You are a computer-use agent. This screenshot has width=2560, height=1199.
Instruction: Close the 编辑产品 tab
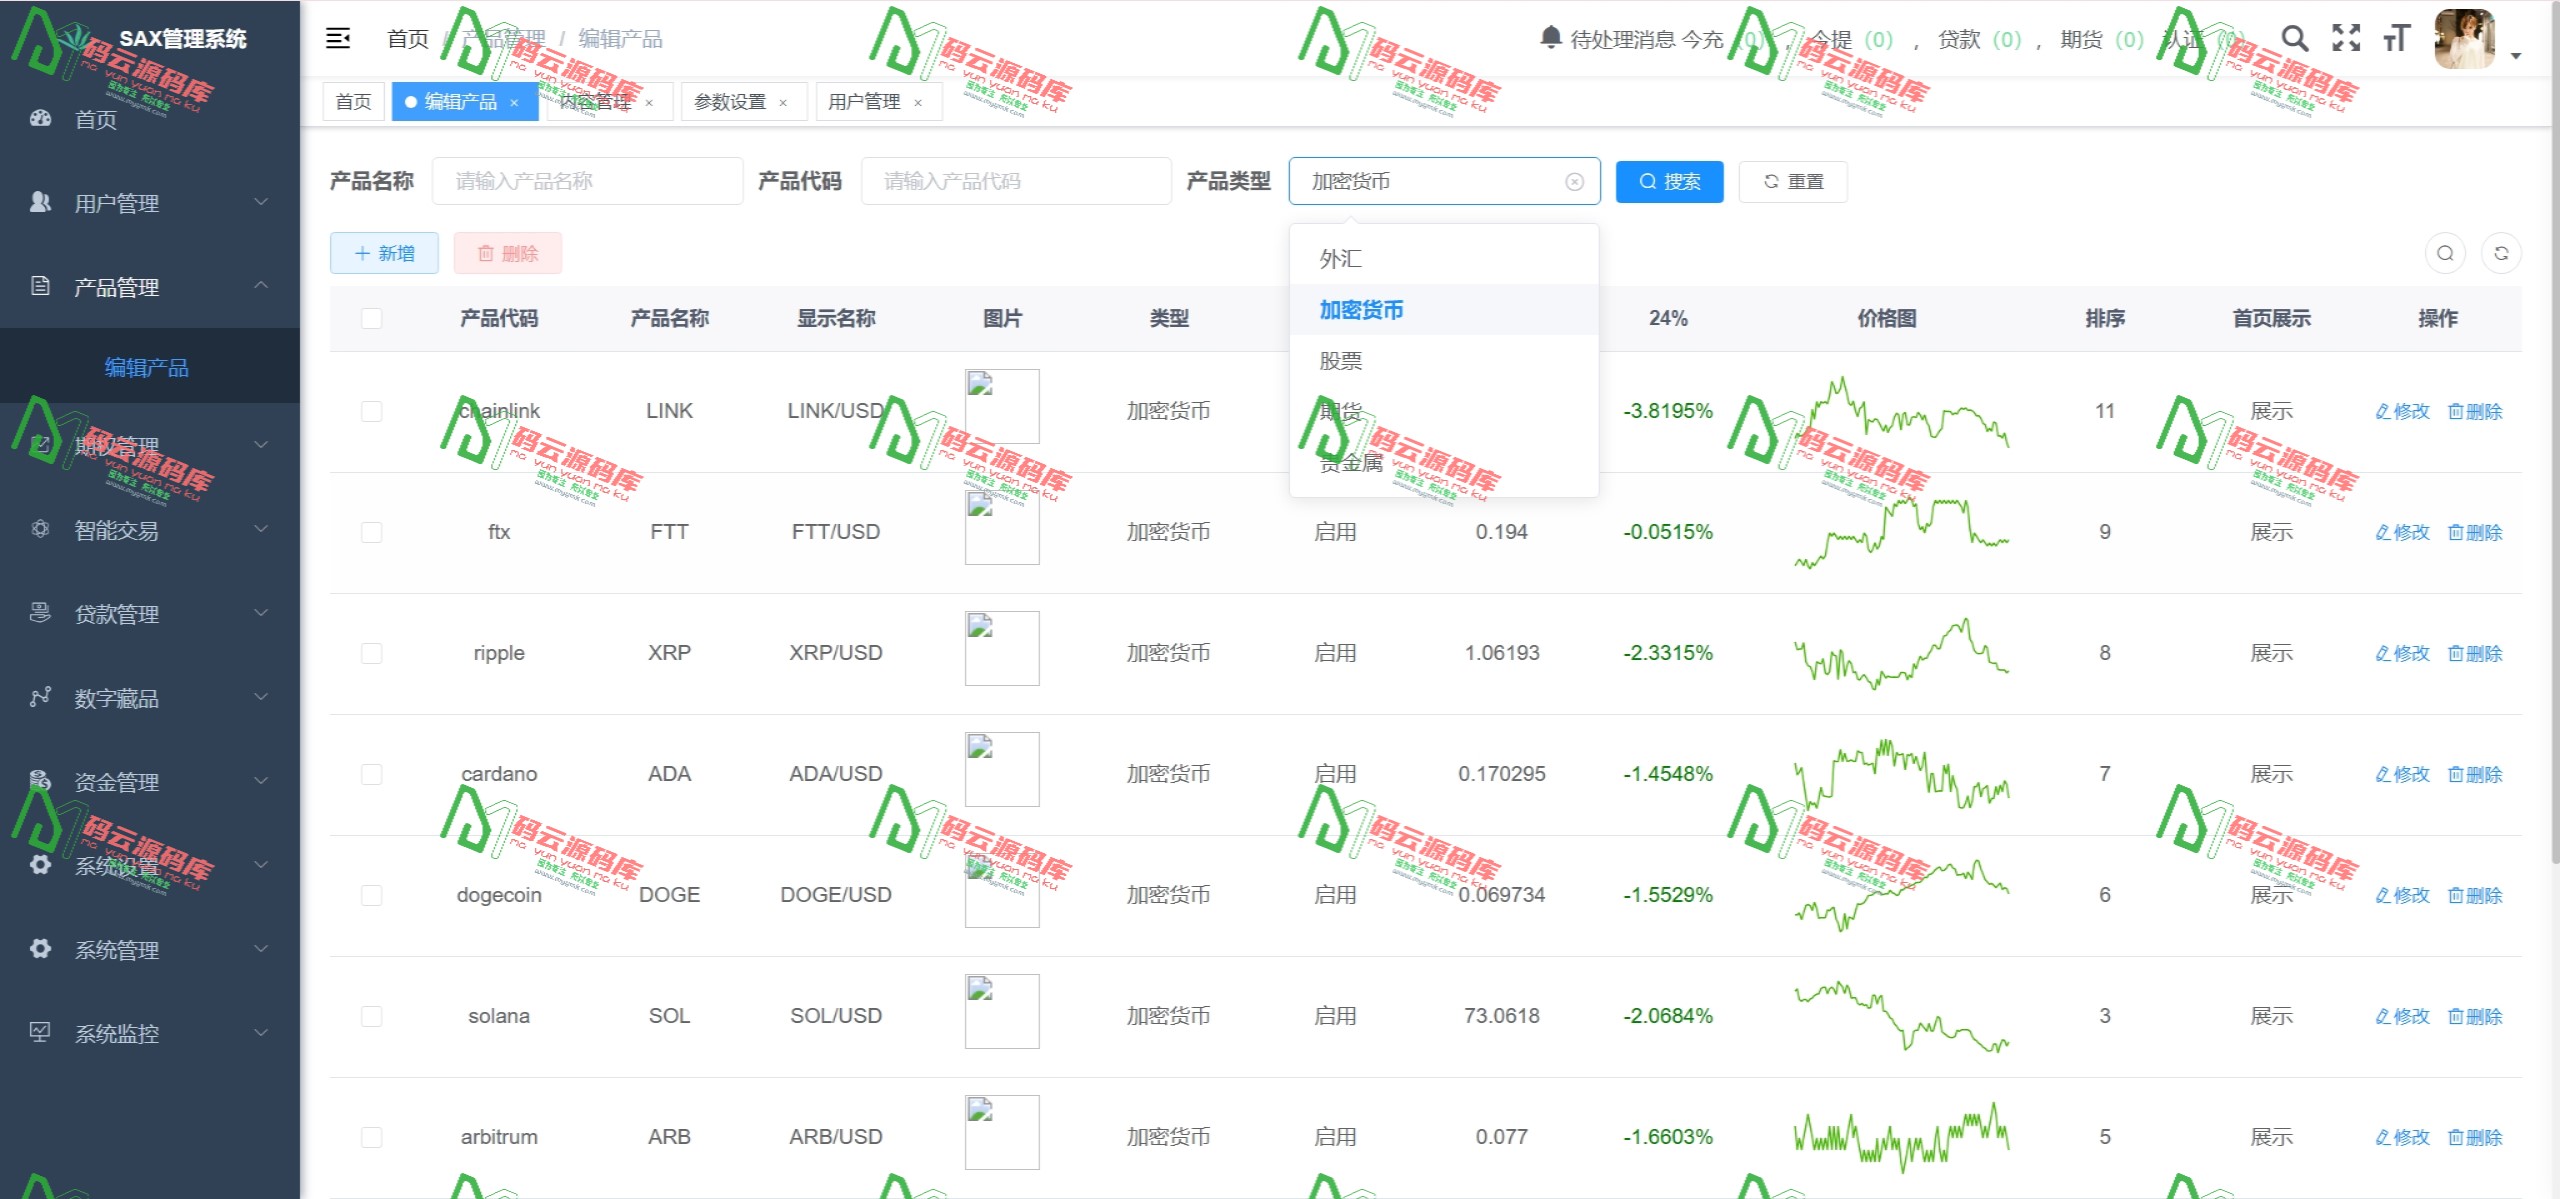(x=514, y=103)
